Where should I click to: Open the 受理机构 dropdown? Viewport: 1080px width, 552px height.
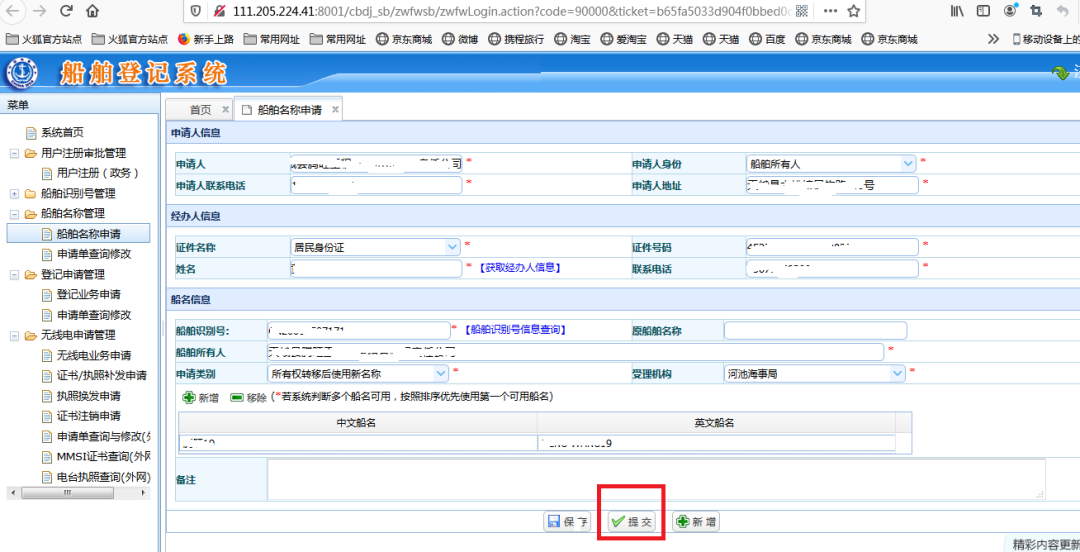pyautogui.click(x=896, y=373)
